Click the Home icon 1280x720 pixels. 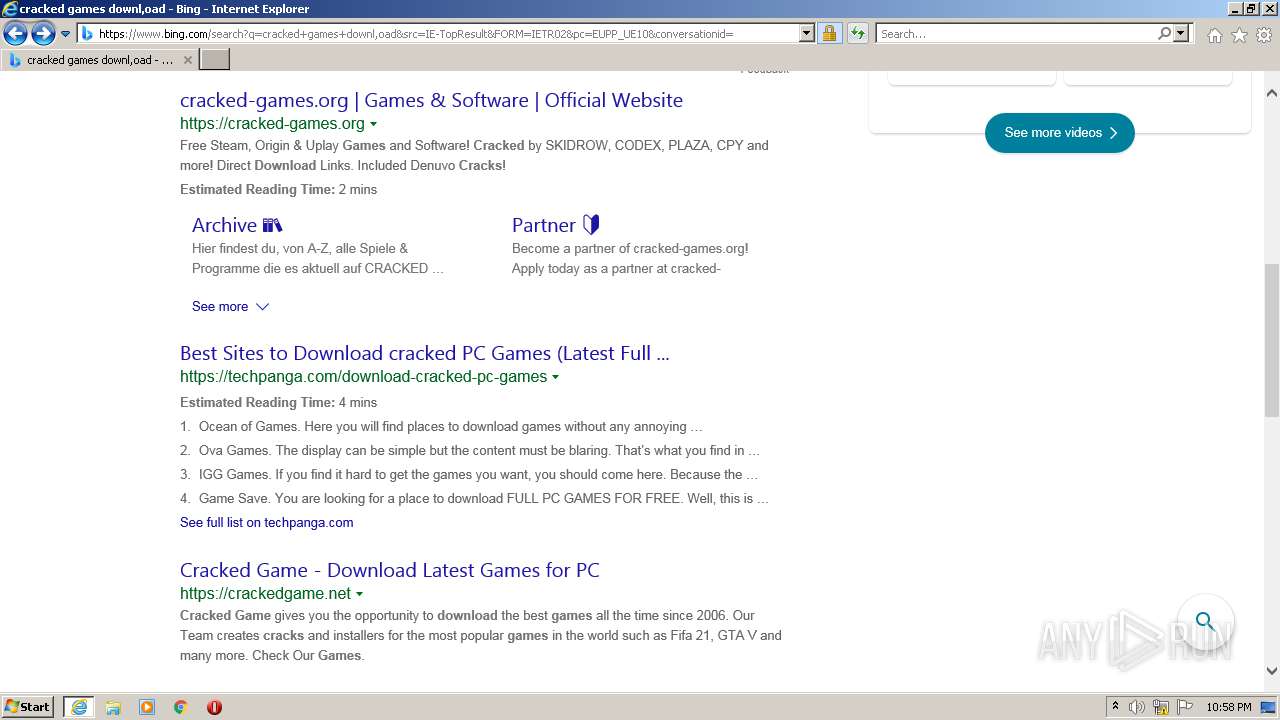(x=1214, y=35)
